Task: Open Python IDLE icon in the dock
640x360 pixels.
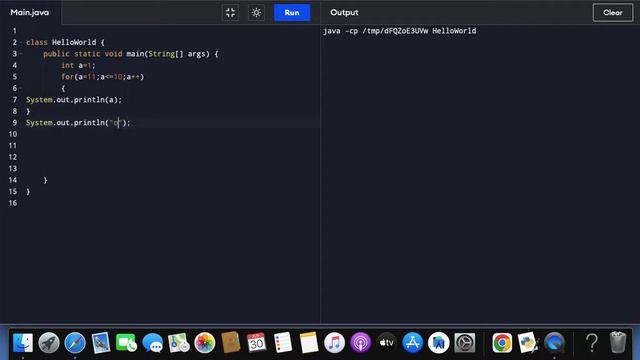Action: tap(528, 342)
